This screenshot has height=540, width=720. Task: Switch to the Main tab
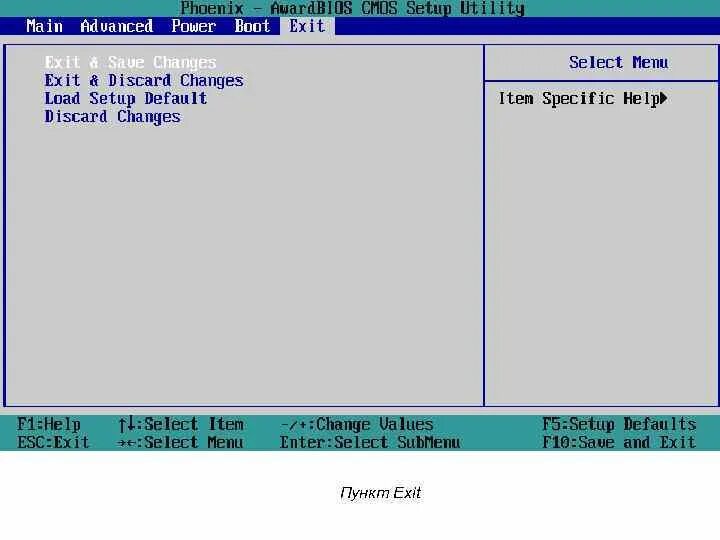44,26
